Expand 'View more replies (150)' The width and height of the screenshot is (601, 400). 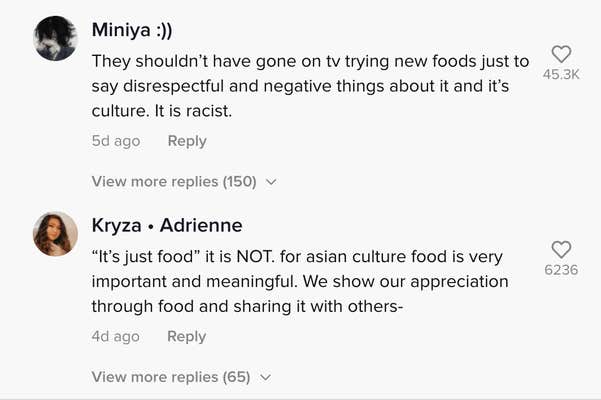(x=174, y=182)
